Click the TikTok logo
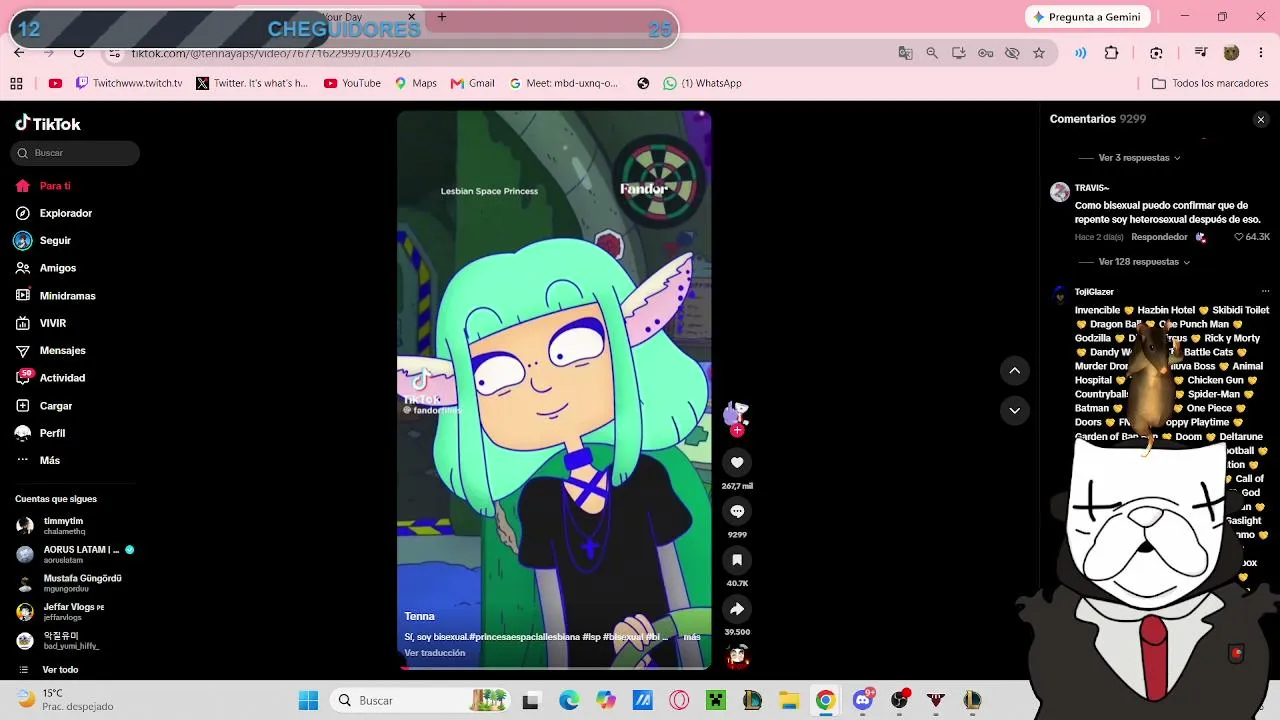Image resolution: width=1280 pixels, height=720 pixels. (x=48, y=124)
